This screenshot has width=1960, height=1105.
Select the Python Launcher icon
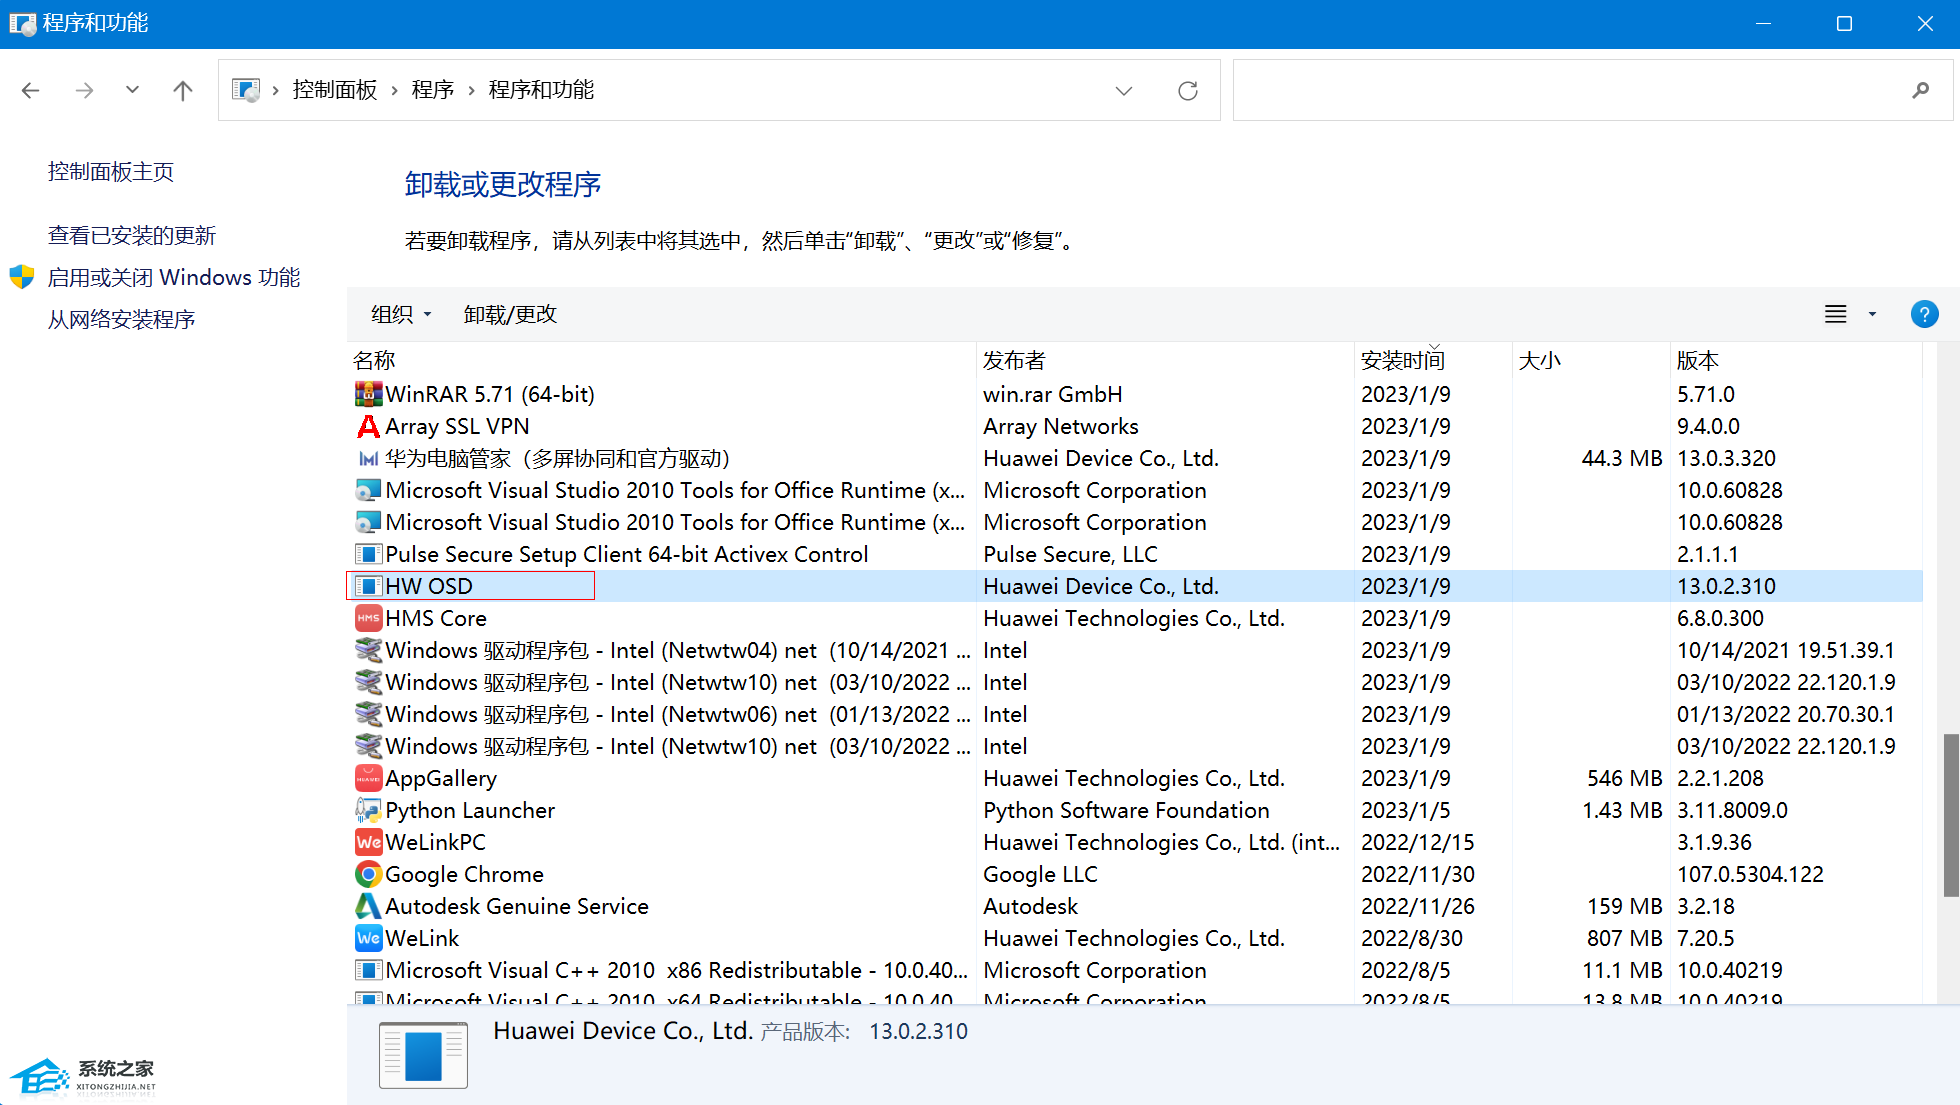point(368,810)
